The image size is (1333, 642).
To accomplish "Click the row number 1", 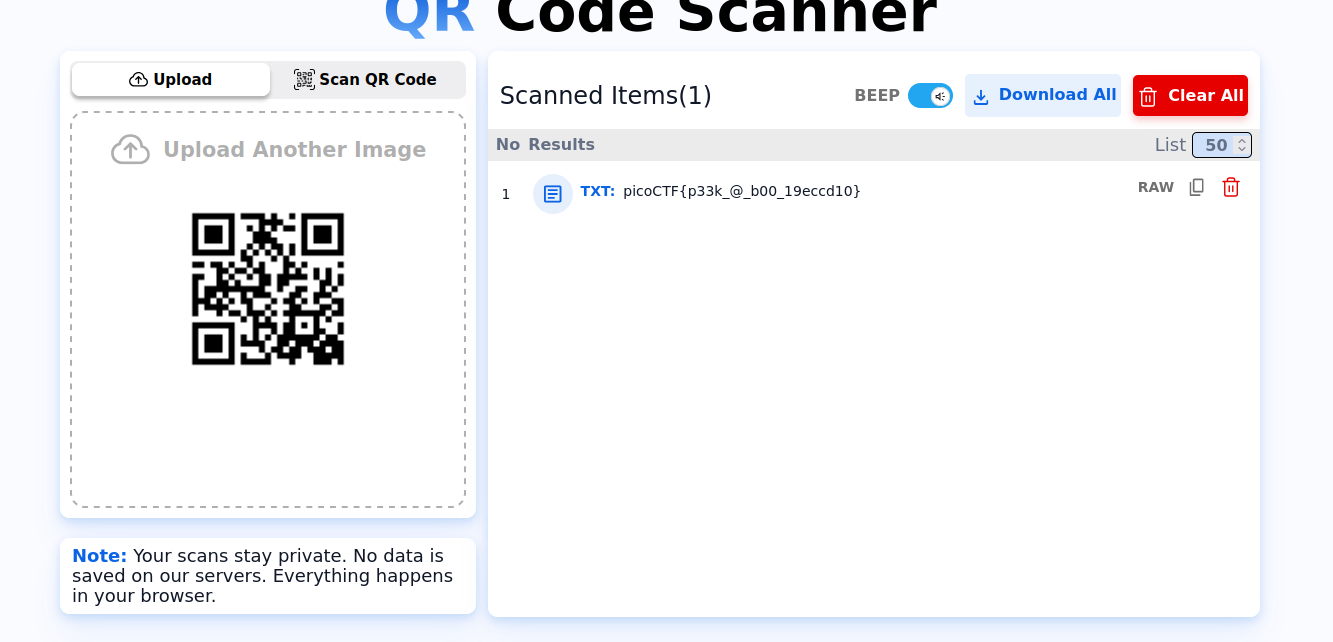I will coord(506,194).
